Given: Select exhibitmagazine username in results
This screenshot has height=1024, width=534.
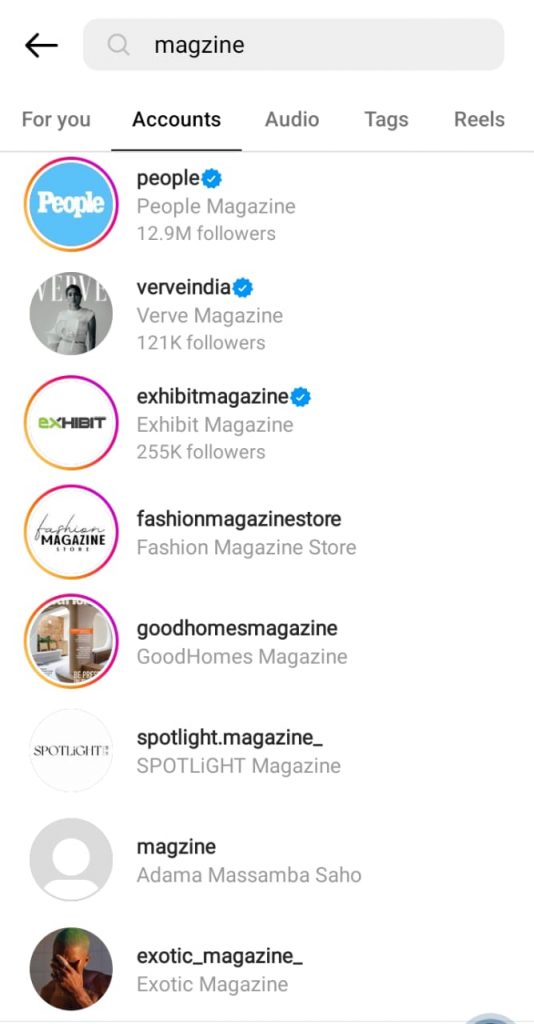Looking at the screenshot, I should [x=212, y=396].
